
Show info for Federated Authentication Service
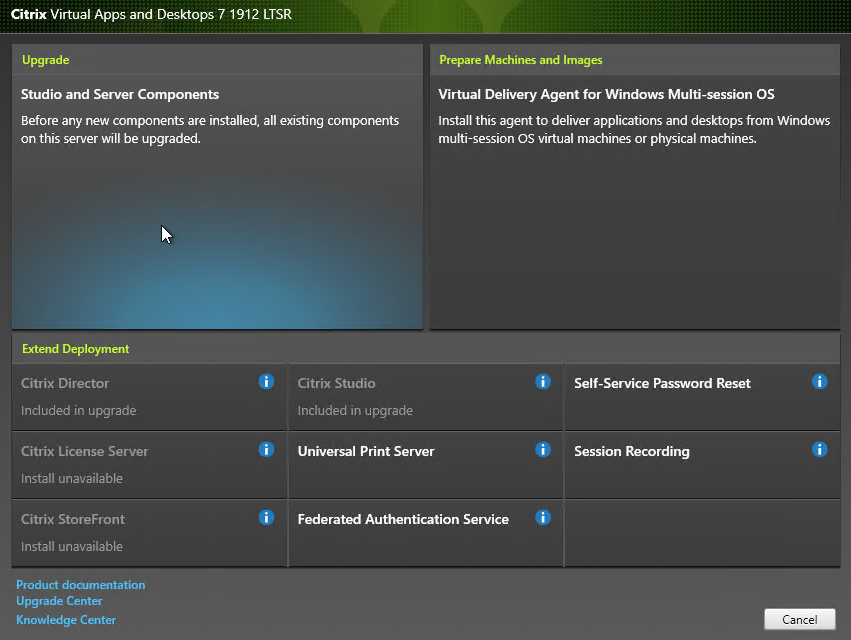[543, 517]
